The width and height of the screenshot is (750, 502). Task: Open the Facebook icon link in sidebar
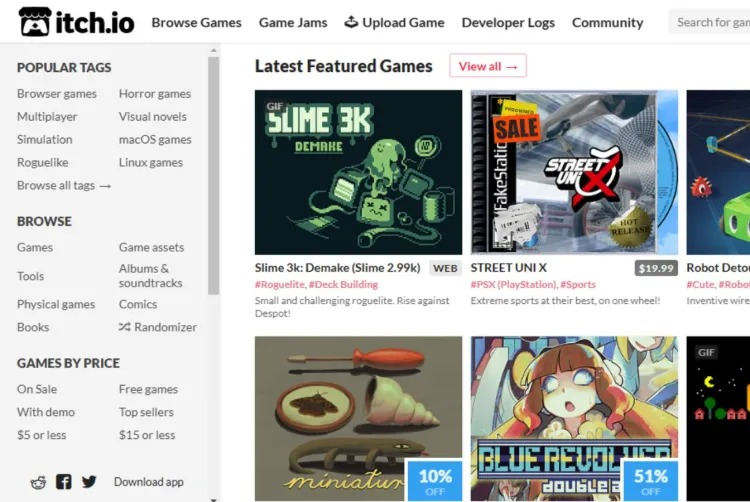[x=64, y=481]
